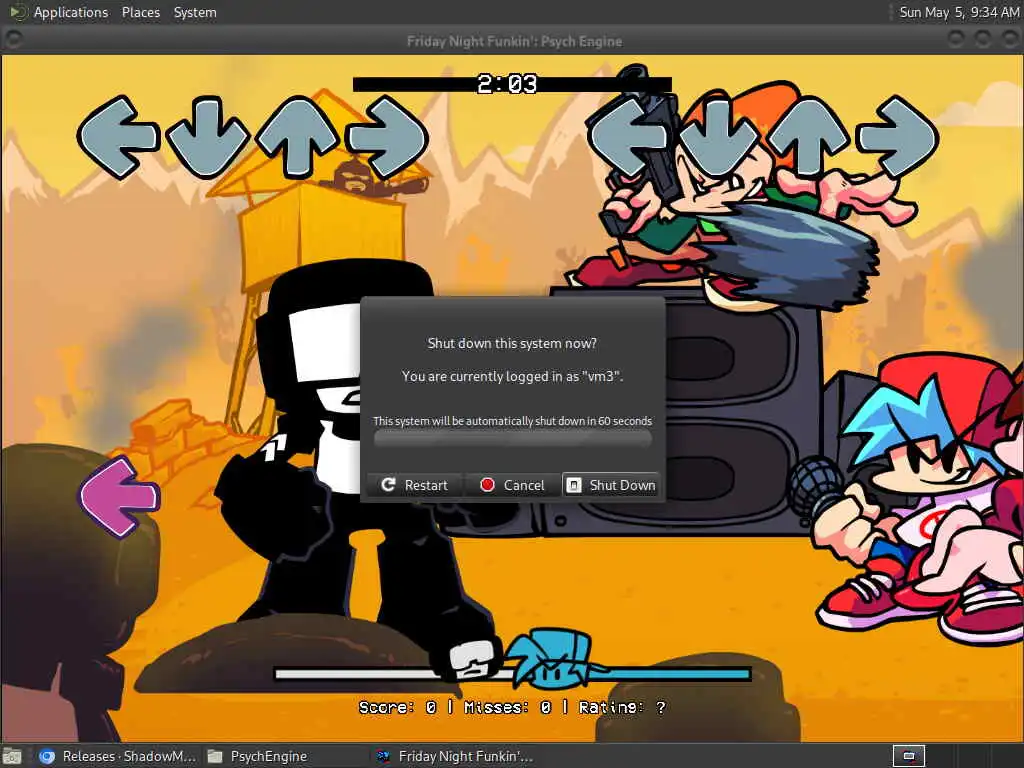Click the clock showing Sun May 5
The image size is (1024, 768).
[959, 12]
